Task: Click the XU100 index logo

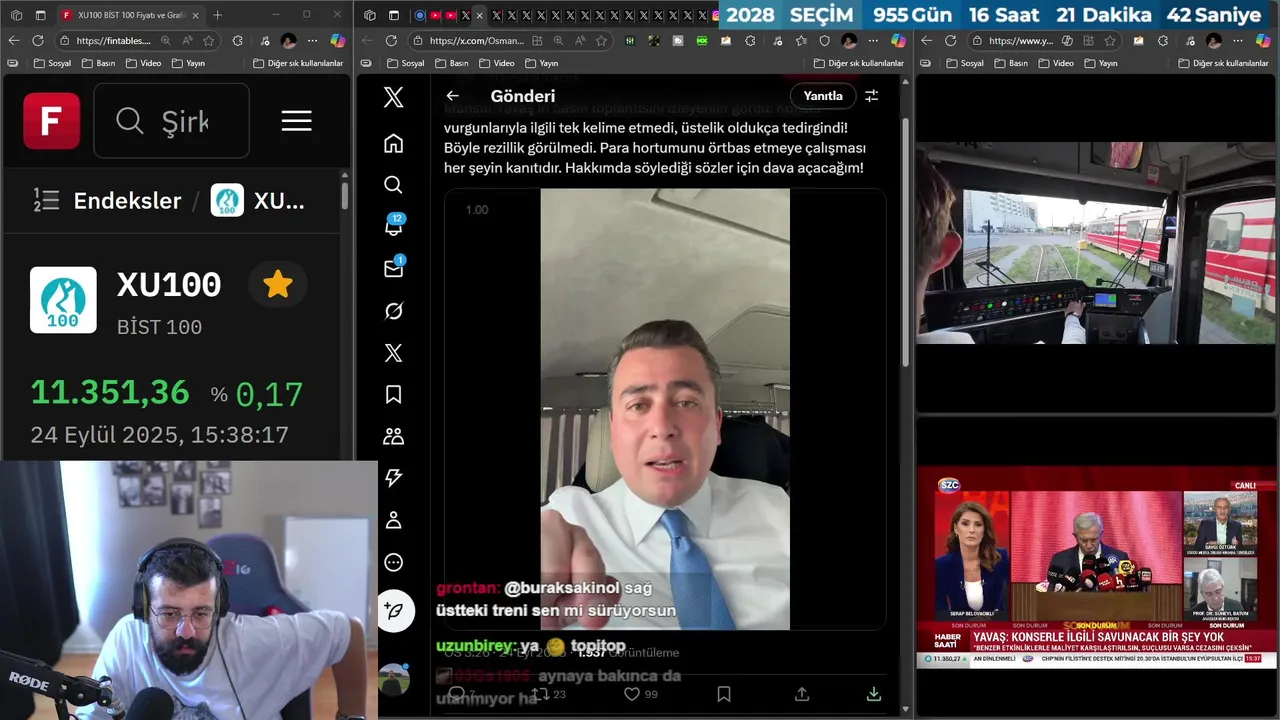Action: pyautogui.click(x=63, y=299)
